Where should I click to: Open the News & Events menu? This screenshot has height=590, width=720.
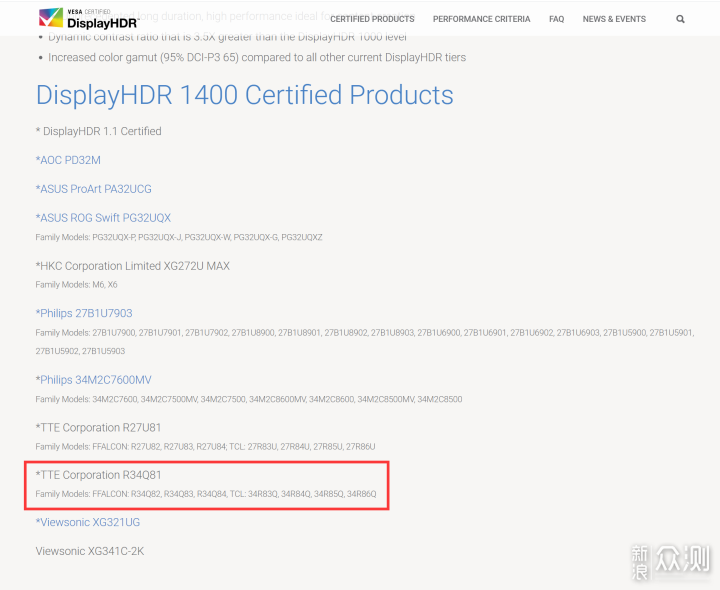[x=614, y=19]
